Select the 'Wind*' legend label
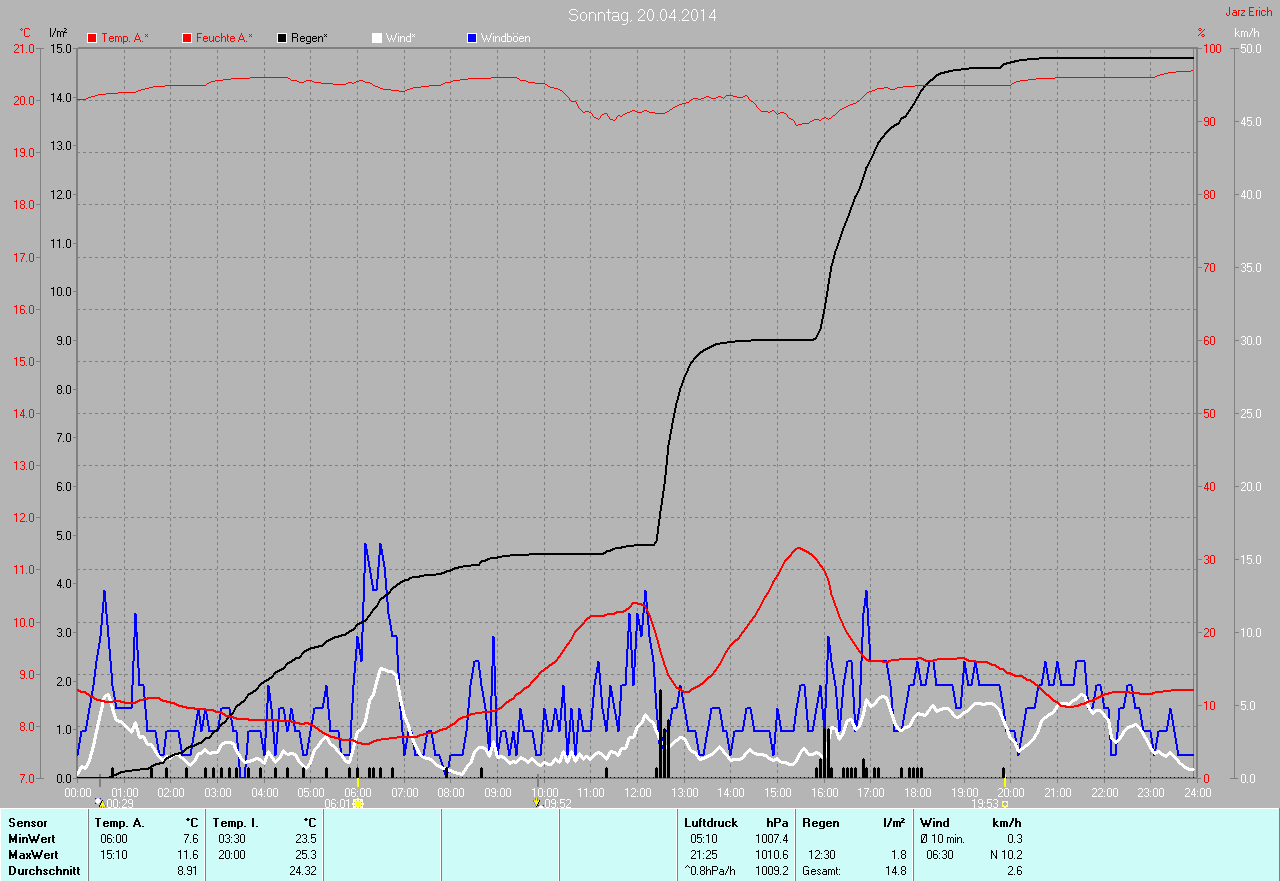1280x881 pixels. pos(401,38)
